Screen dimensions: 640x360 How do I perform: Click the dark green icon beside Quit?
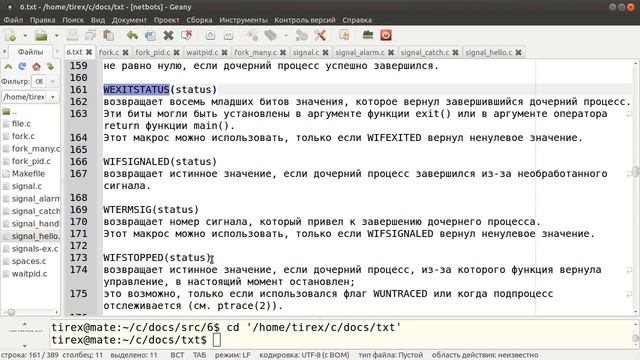click(x=368, y=36)
